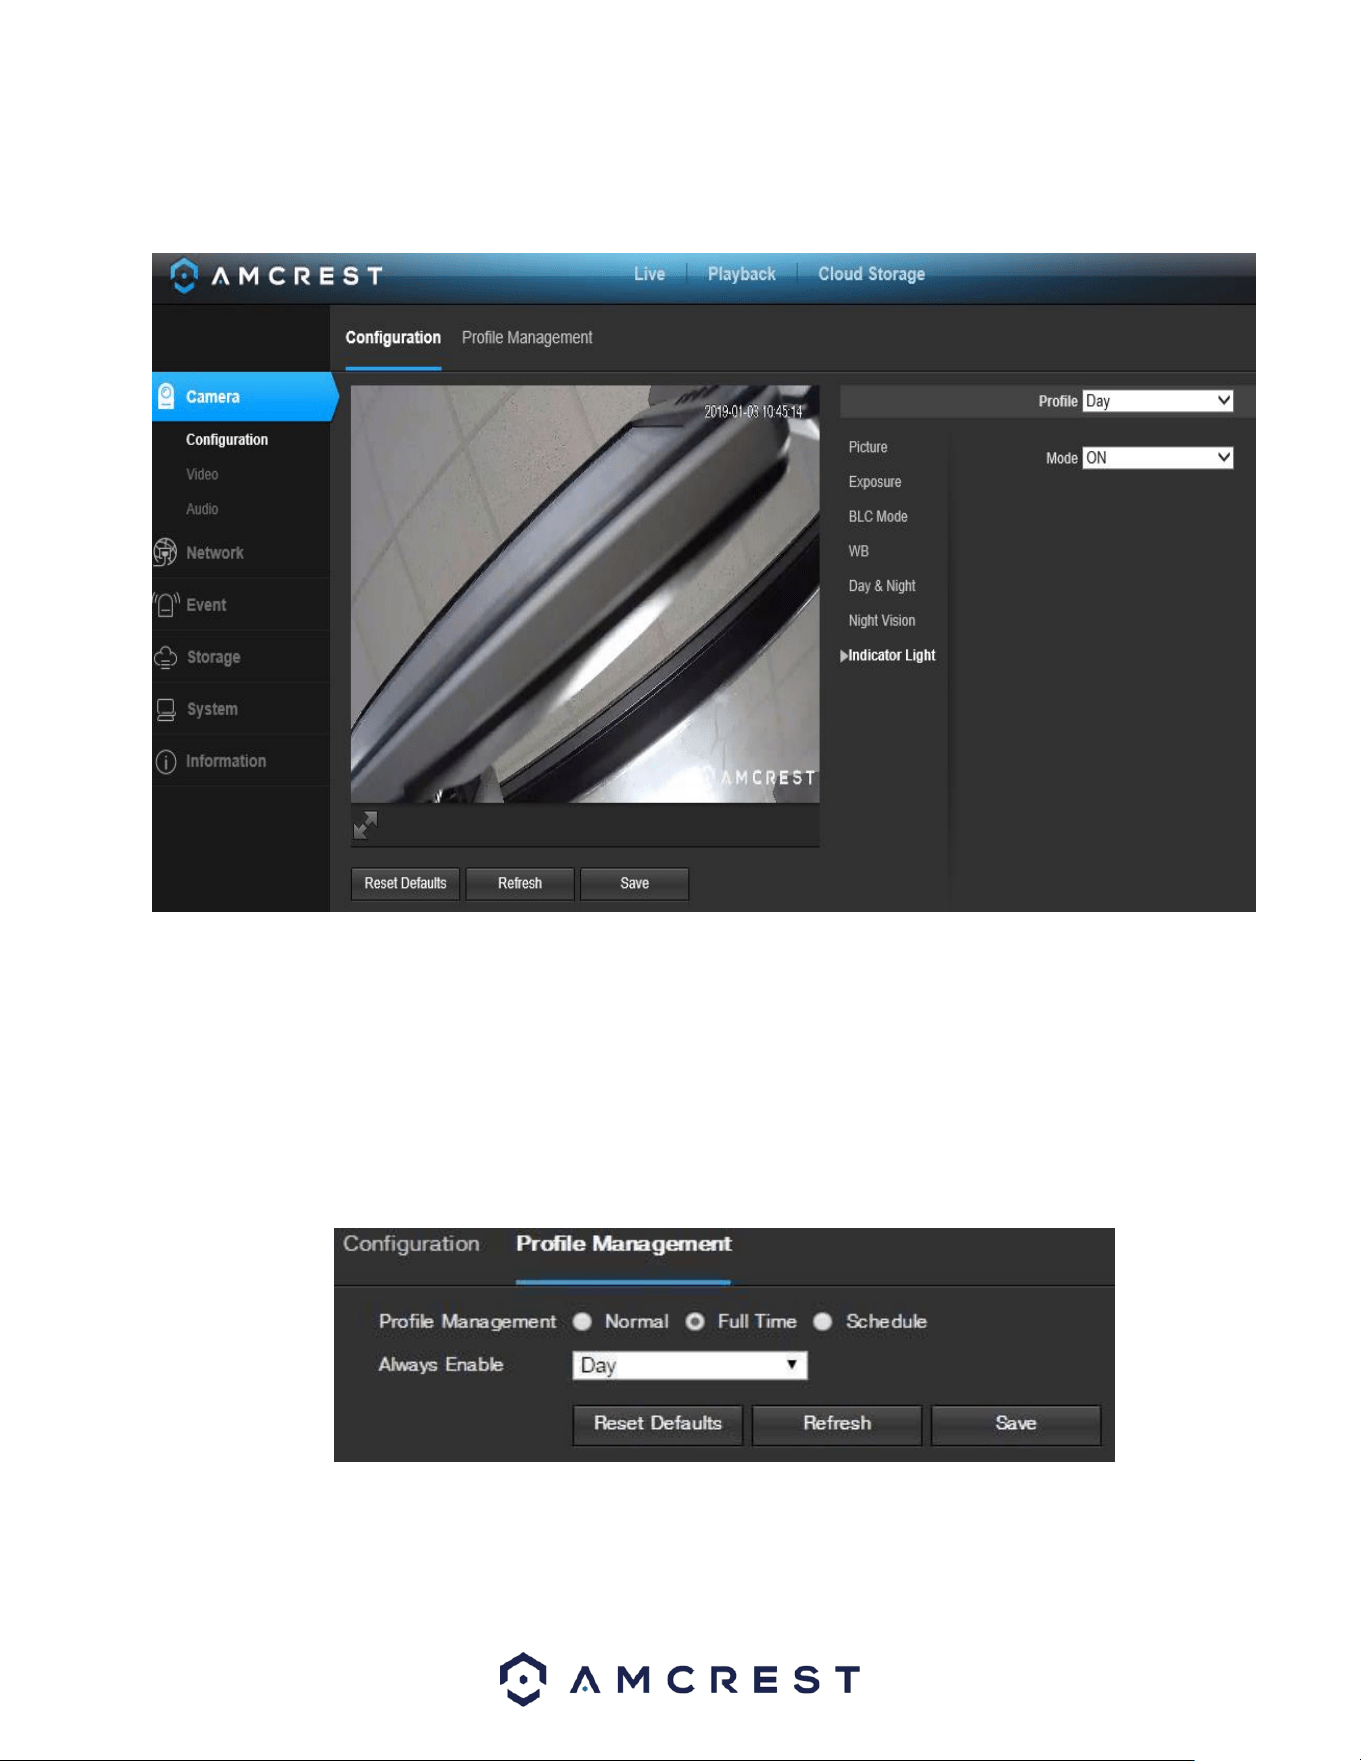The width and height of the screenshot is (1361, 1761).
Task: Click Reset Defaults in Profile Management panel
Action: click(657, 1424)
